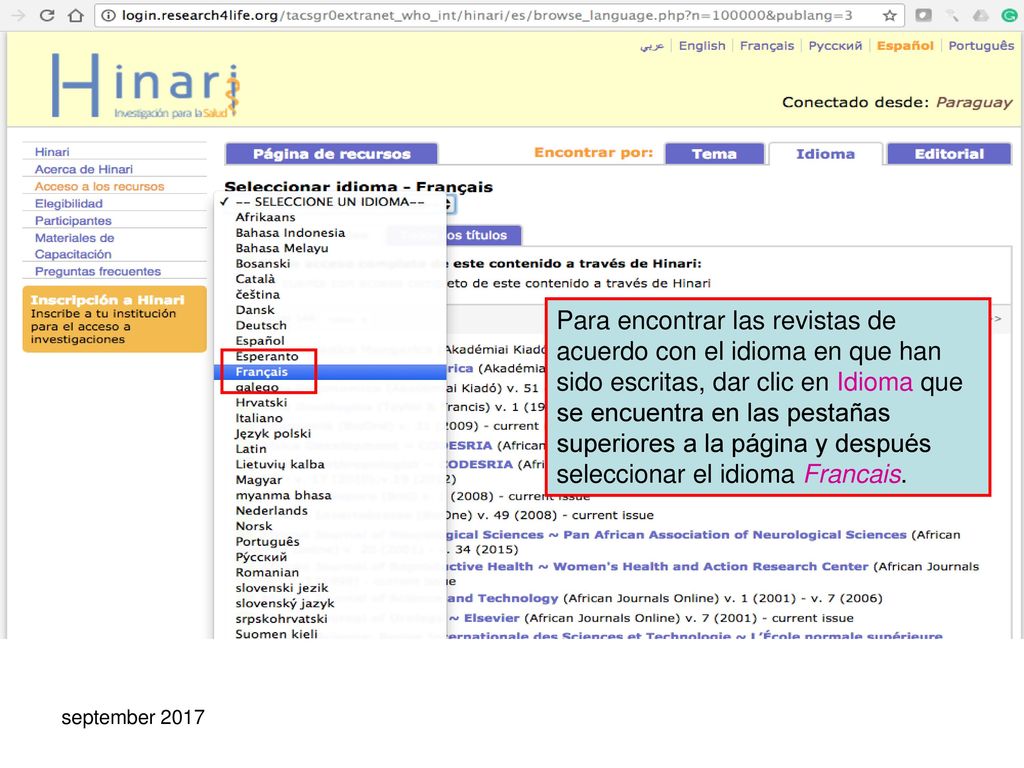1024x768 pixels.
Task: Open the cloud extension icon in the toolbar
Action: click(x=981, y=16)
